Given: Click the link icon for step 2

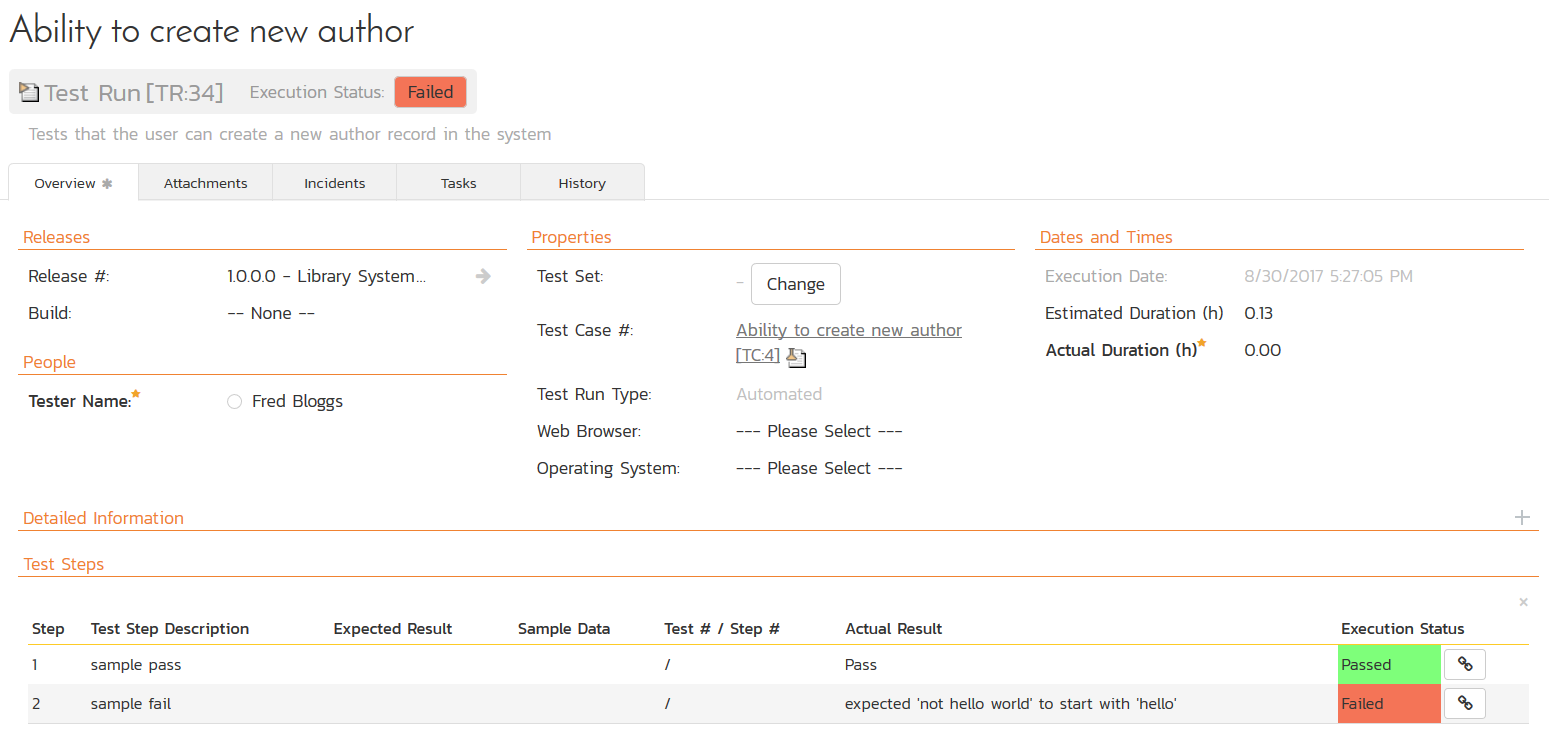Looking at the screenshot, I should pos(1464,703).
